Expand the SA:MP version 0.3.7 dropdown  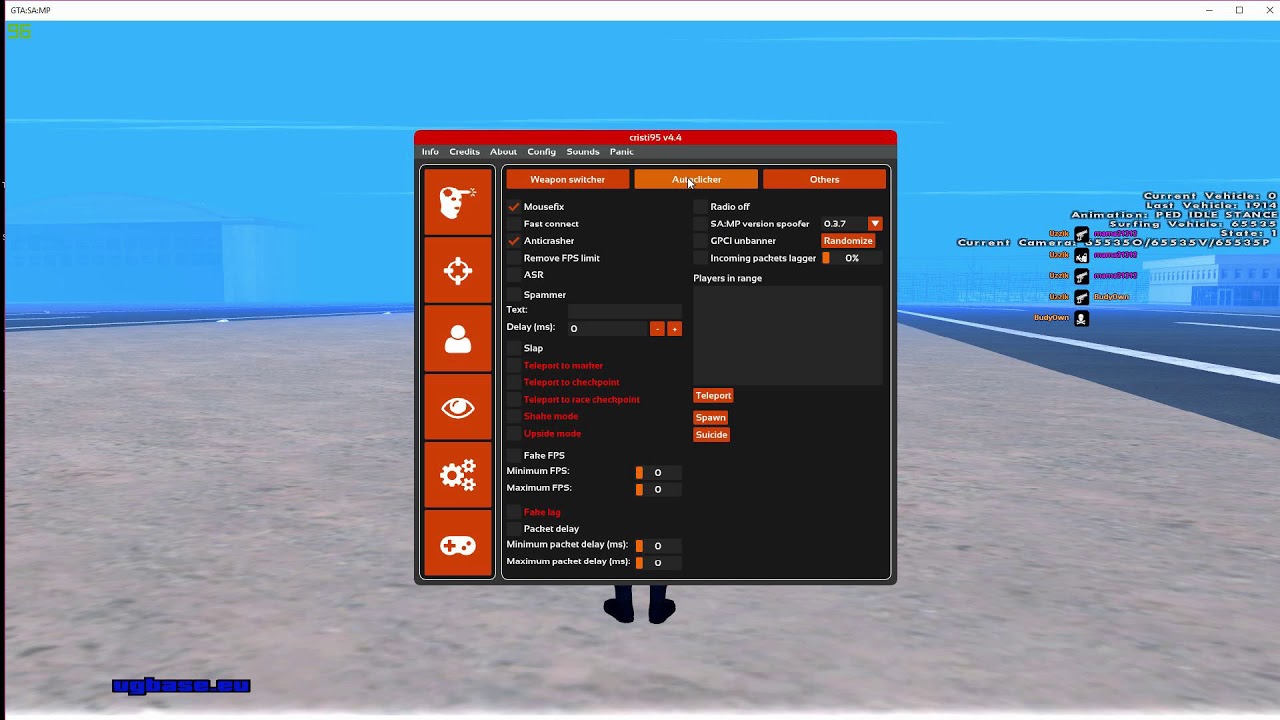click(x=875, y=224)
